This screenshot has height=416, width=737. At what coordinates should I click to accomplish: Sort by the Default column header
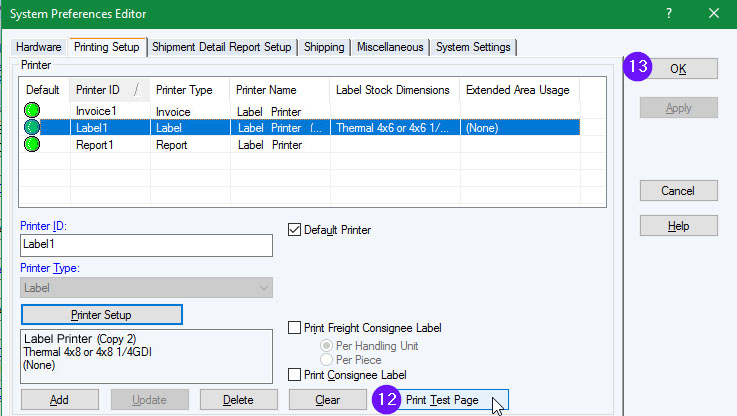click(x=44, y=90)
